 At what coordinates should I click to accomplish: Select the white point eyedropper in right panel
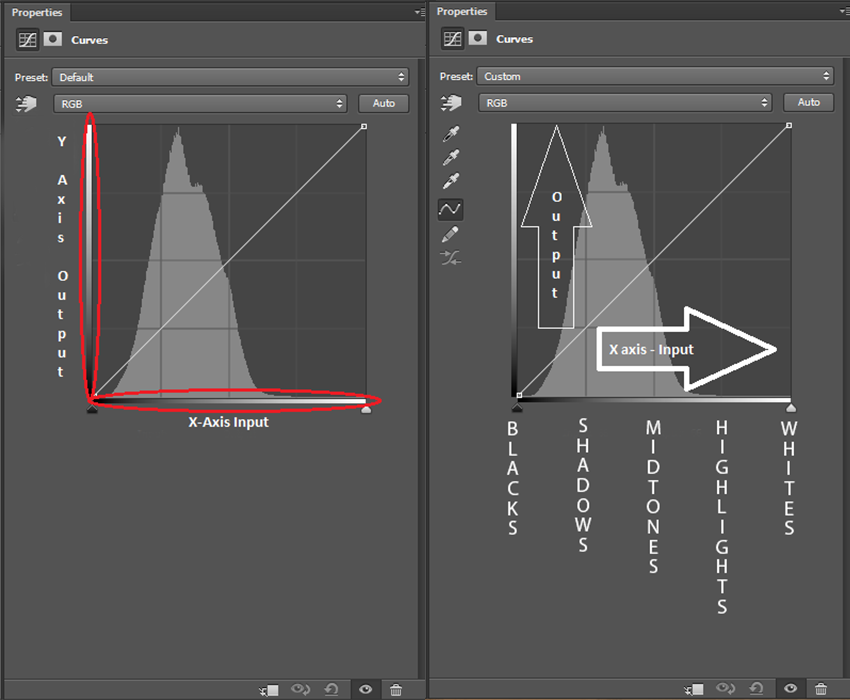[451, 182]
